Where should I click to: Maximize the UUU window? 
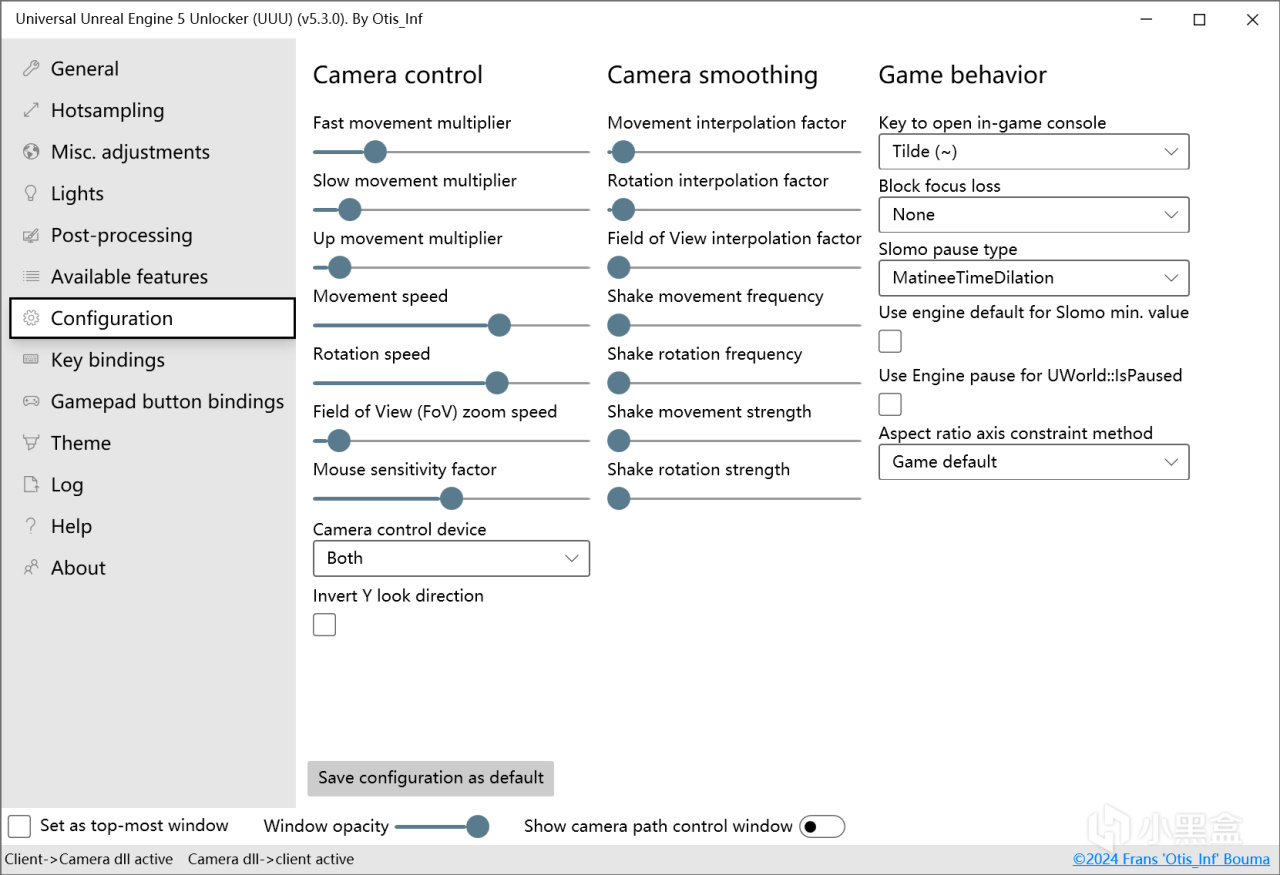coord(1199,20)
